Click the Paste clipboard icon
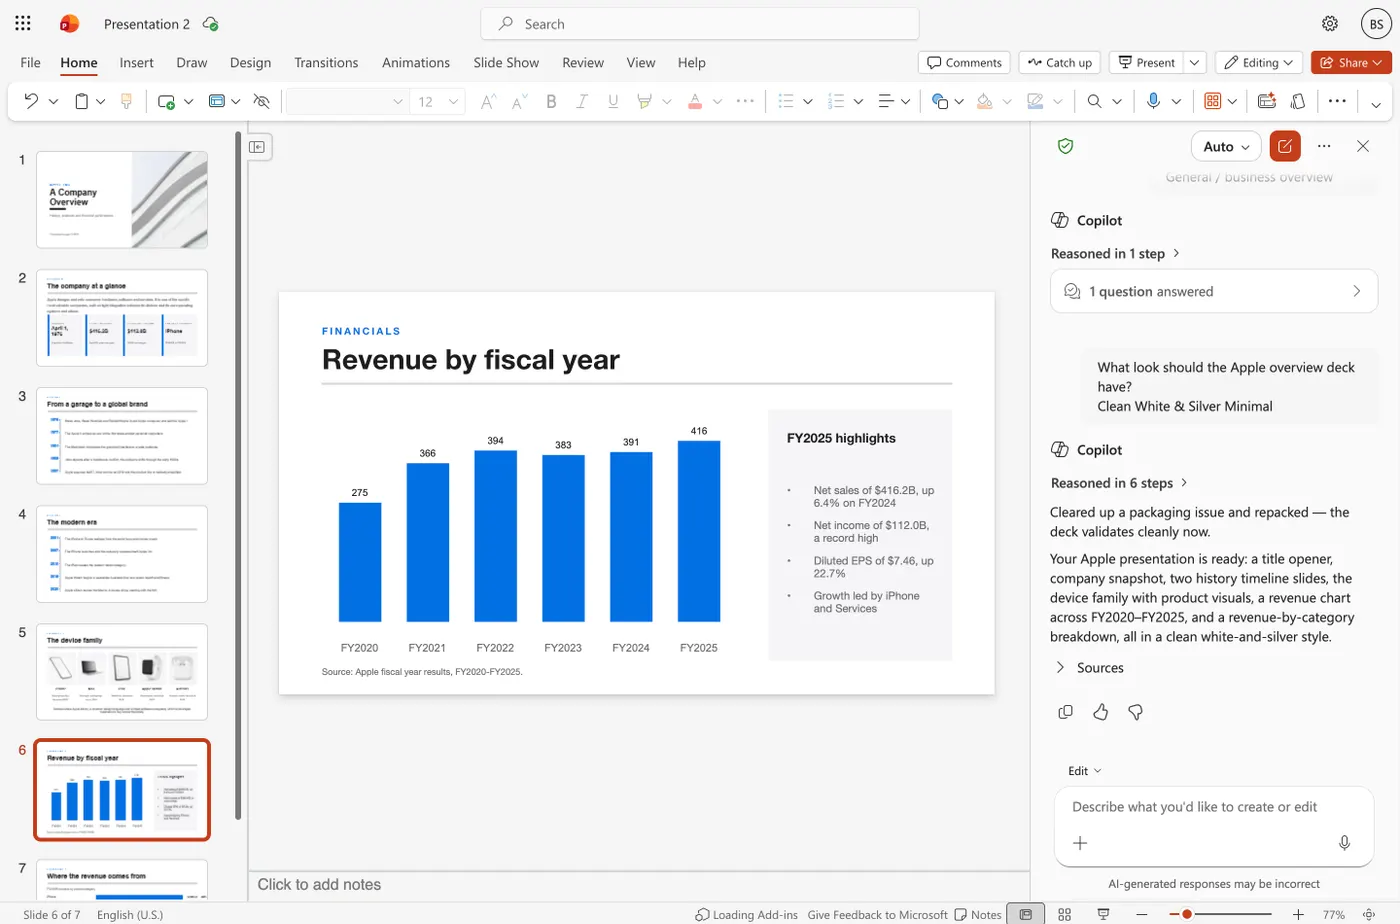 [x=82, y=101]
